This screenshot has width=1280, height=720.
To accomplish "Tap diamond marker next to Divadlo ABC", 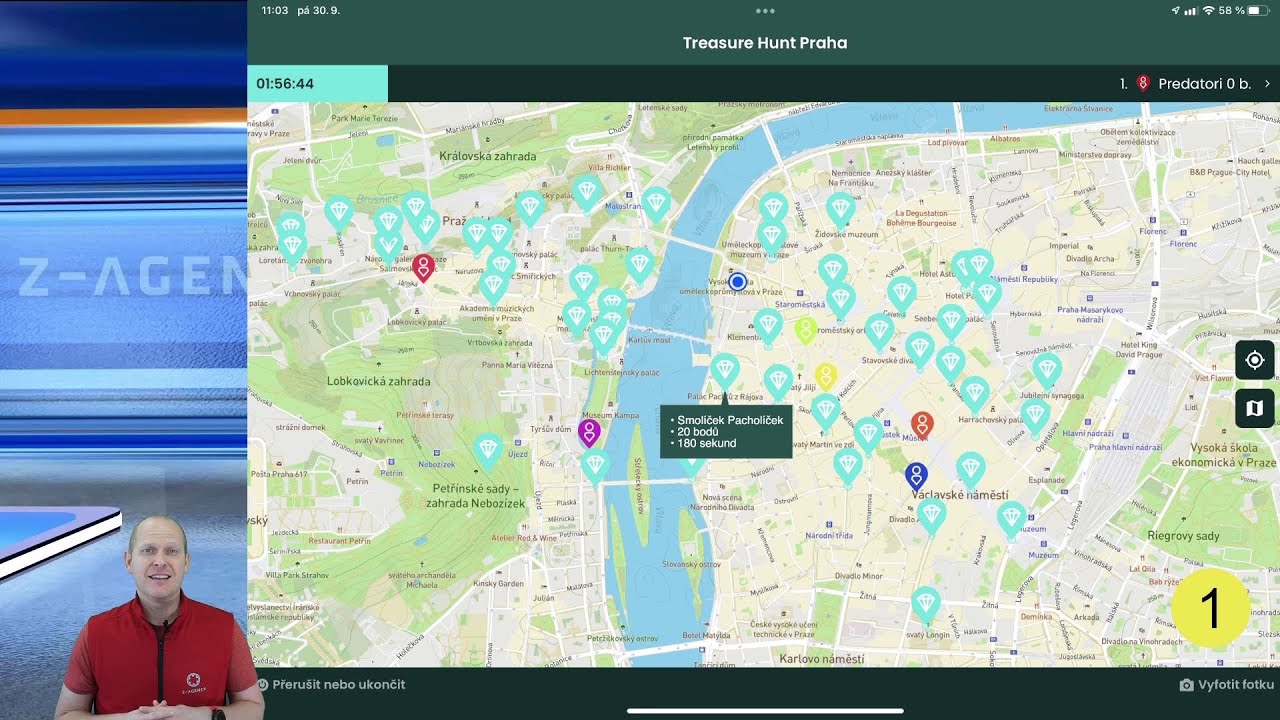I will [932, 516].
